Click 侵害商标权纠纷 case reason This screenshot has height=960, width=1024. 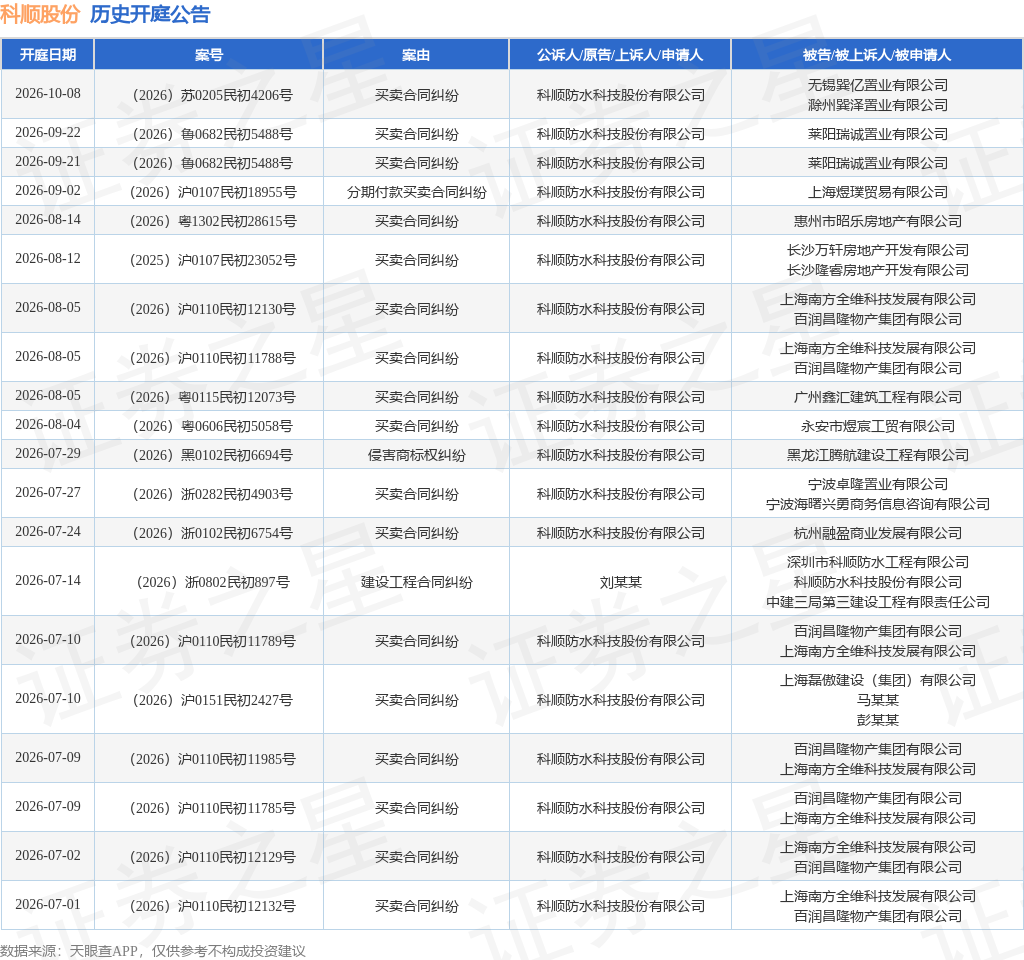tap(417, 455)
